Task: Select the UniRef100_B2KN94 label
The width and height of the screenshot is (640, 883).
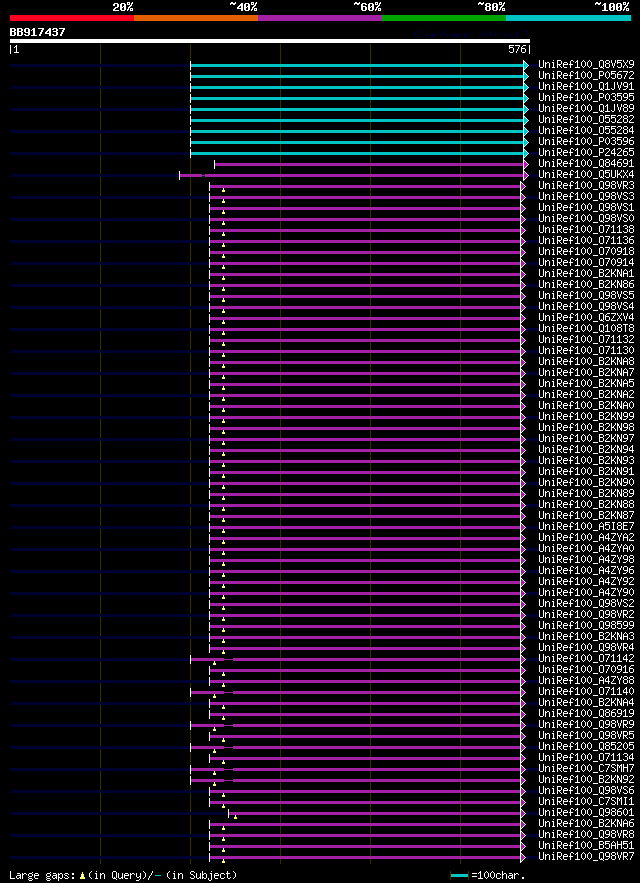Action: pyautogui.click(x=586, y=450)
